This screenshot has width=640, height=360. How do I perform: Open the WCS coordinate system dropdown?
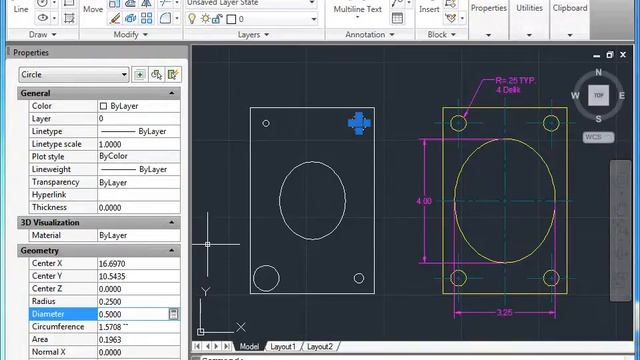click(598, 137)
